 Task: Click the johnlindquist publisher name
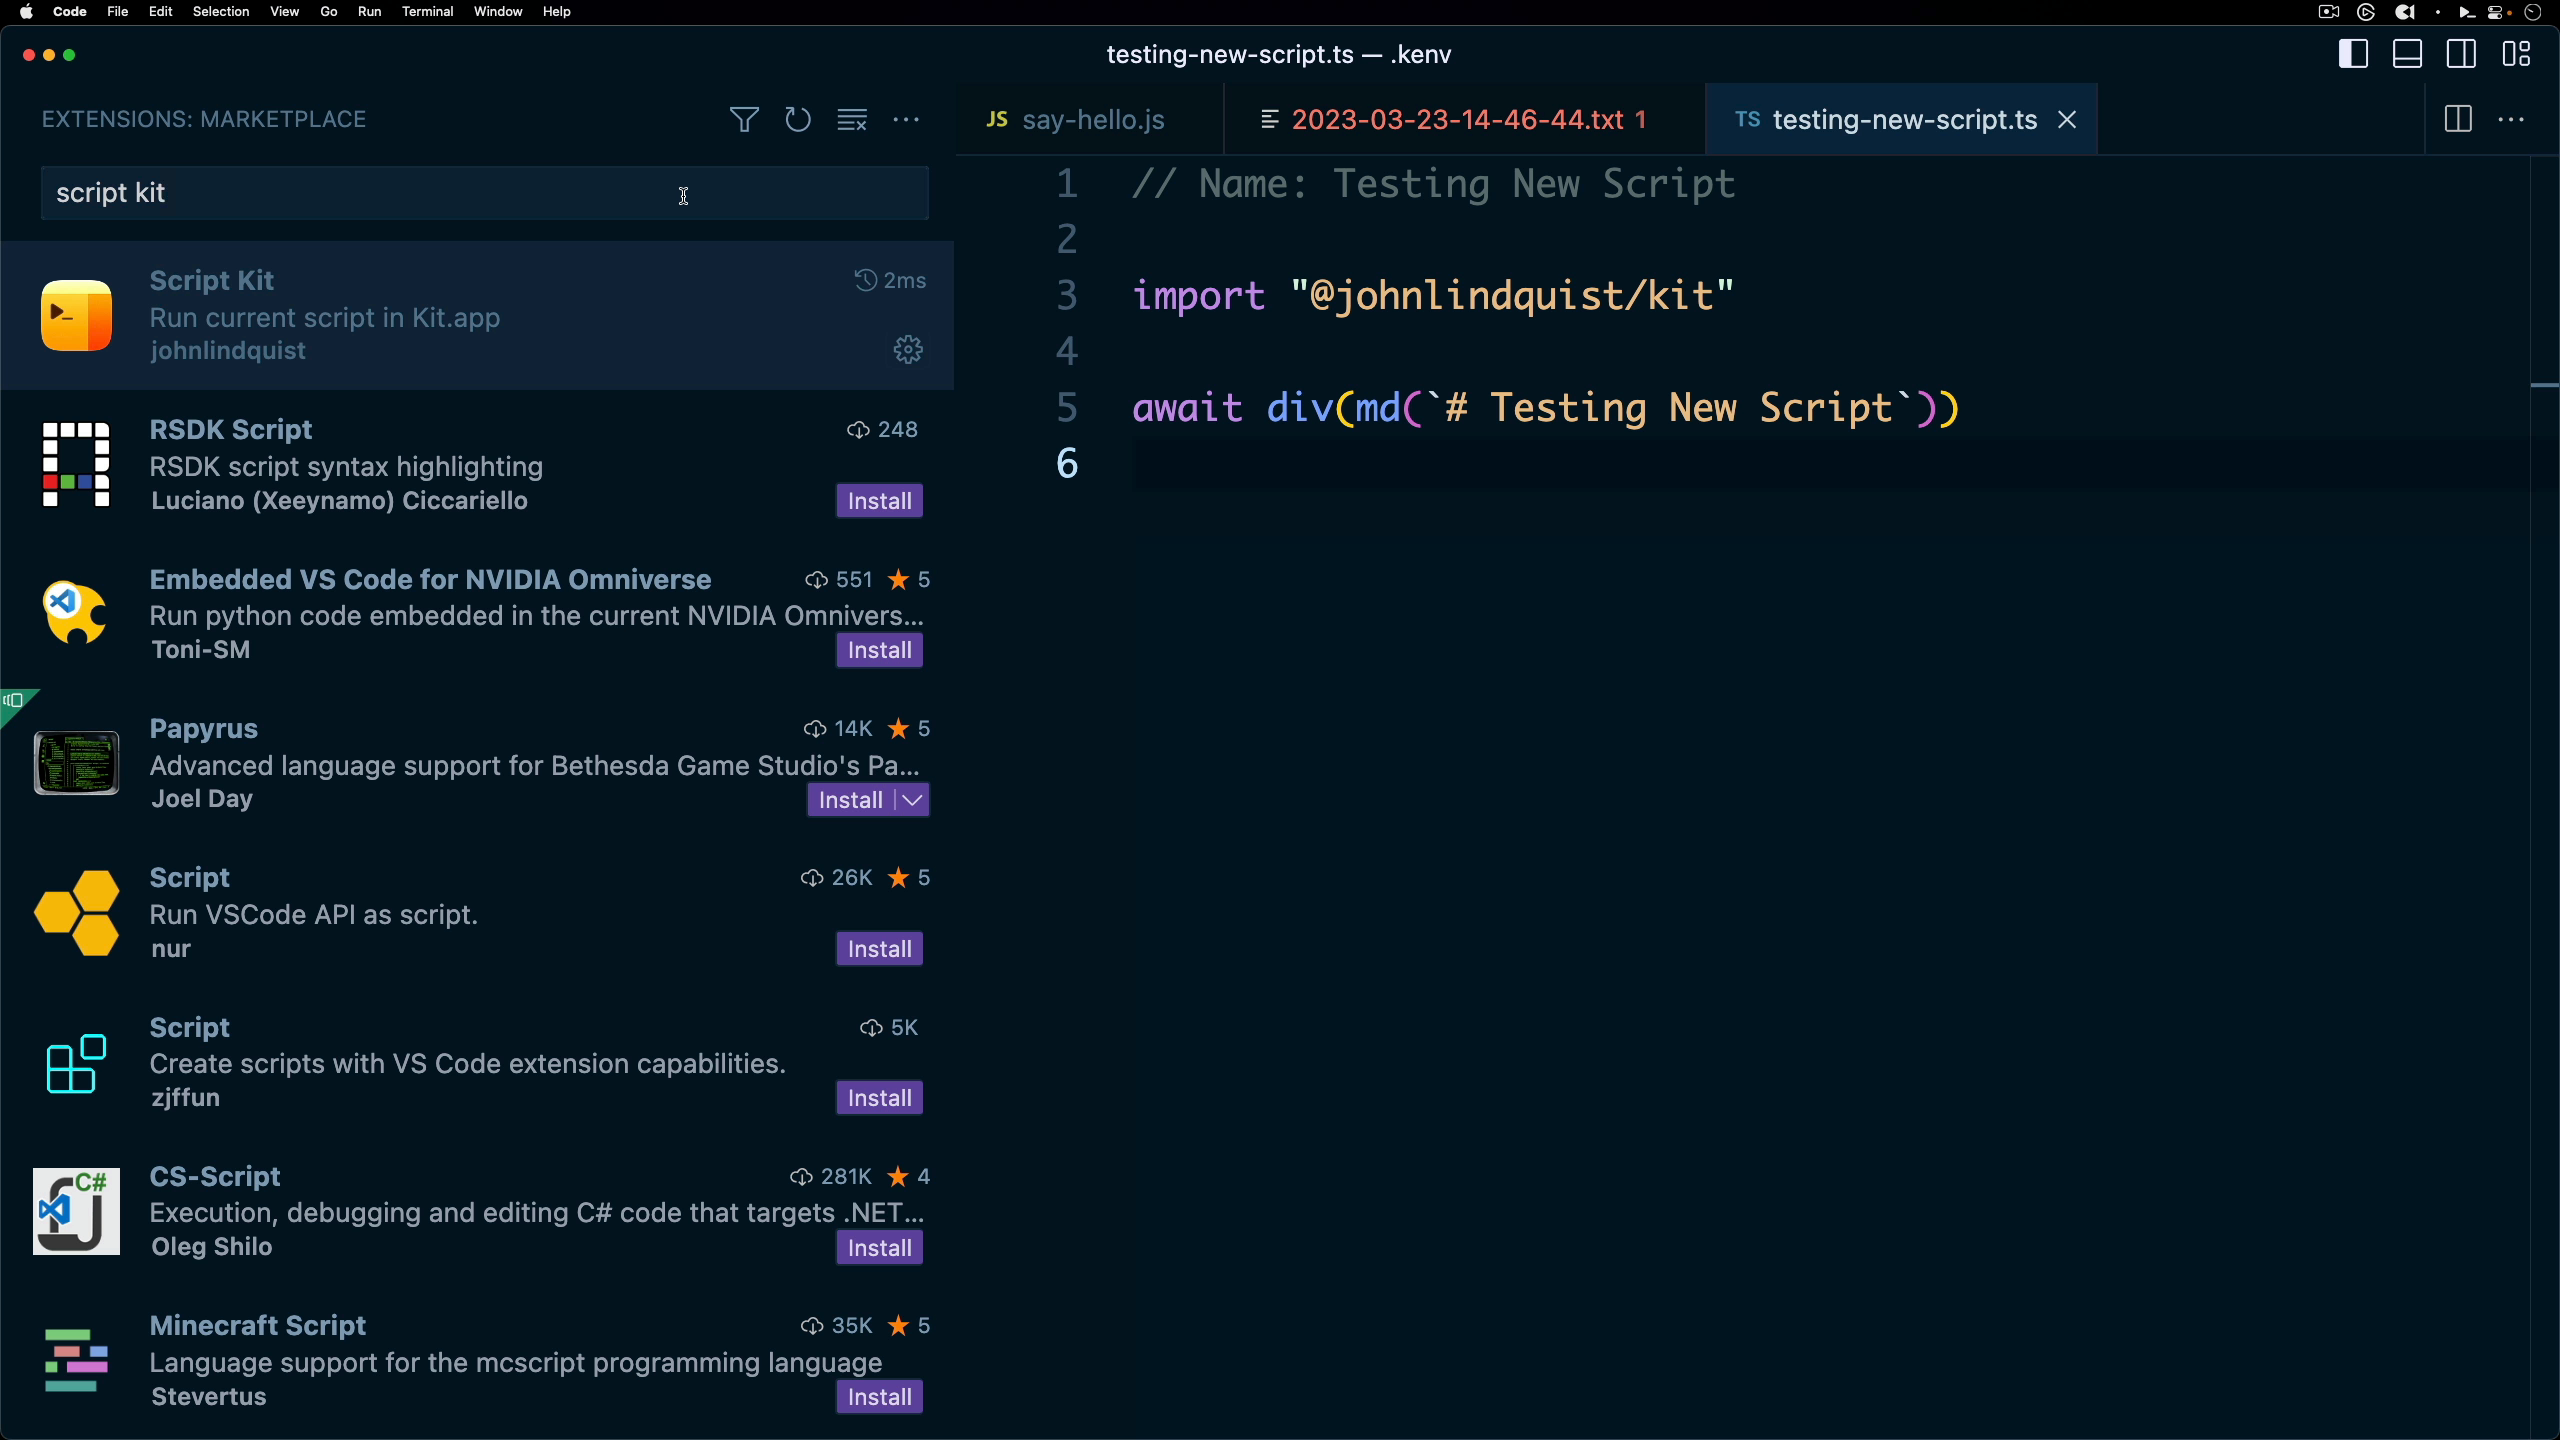click(x=228, y=351)
